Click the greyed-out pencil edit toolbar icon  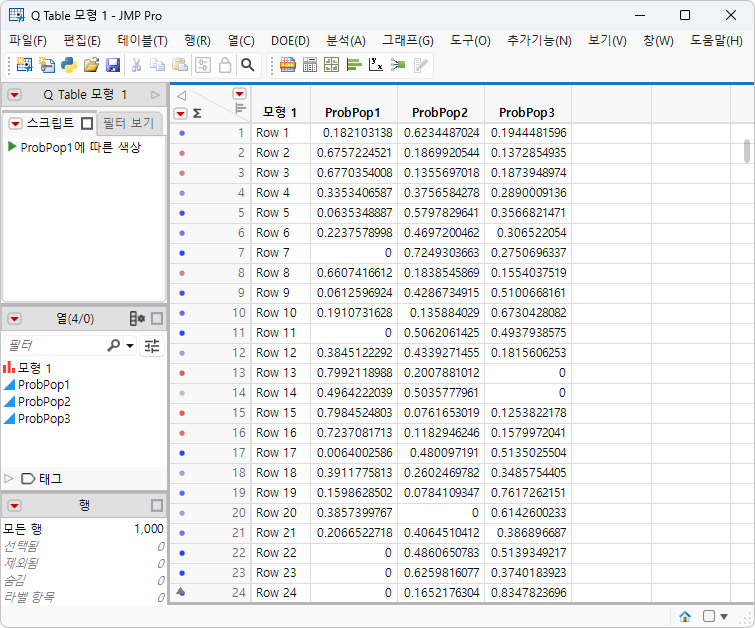420,65
